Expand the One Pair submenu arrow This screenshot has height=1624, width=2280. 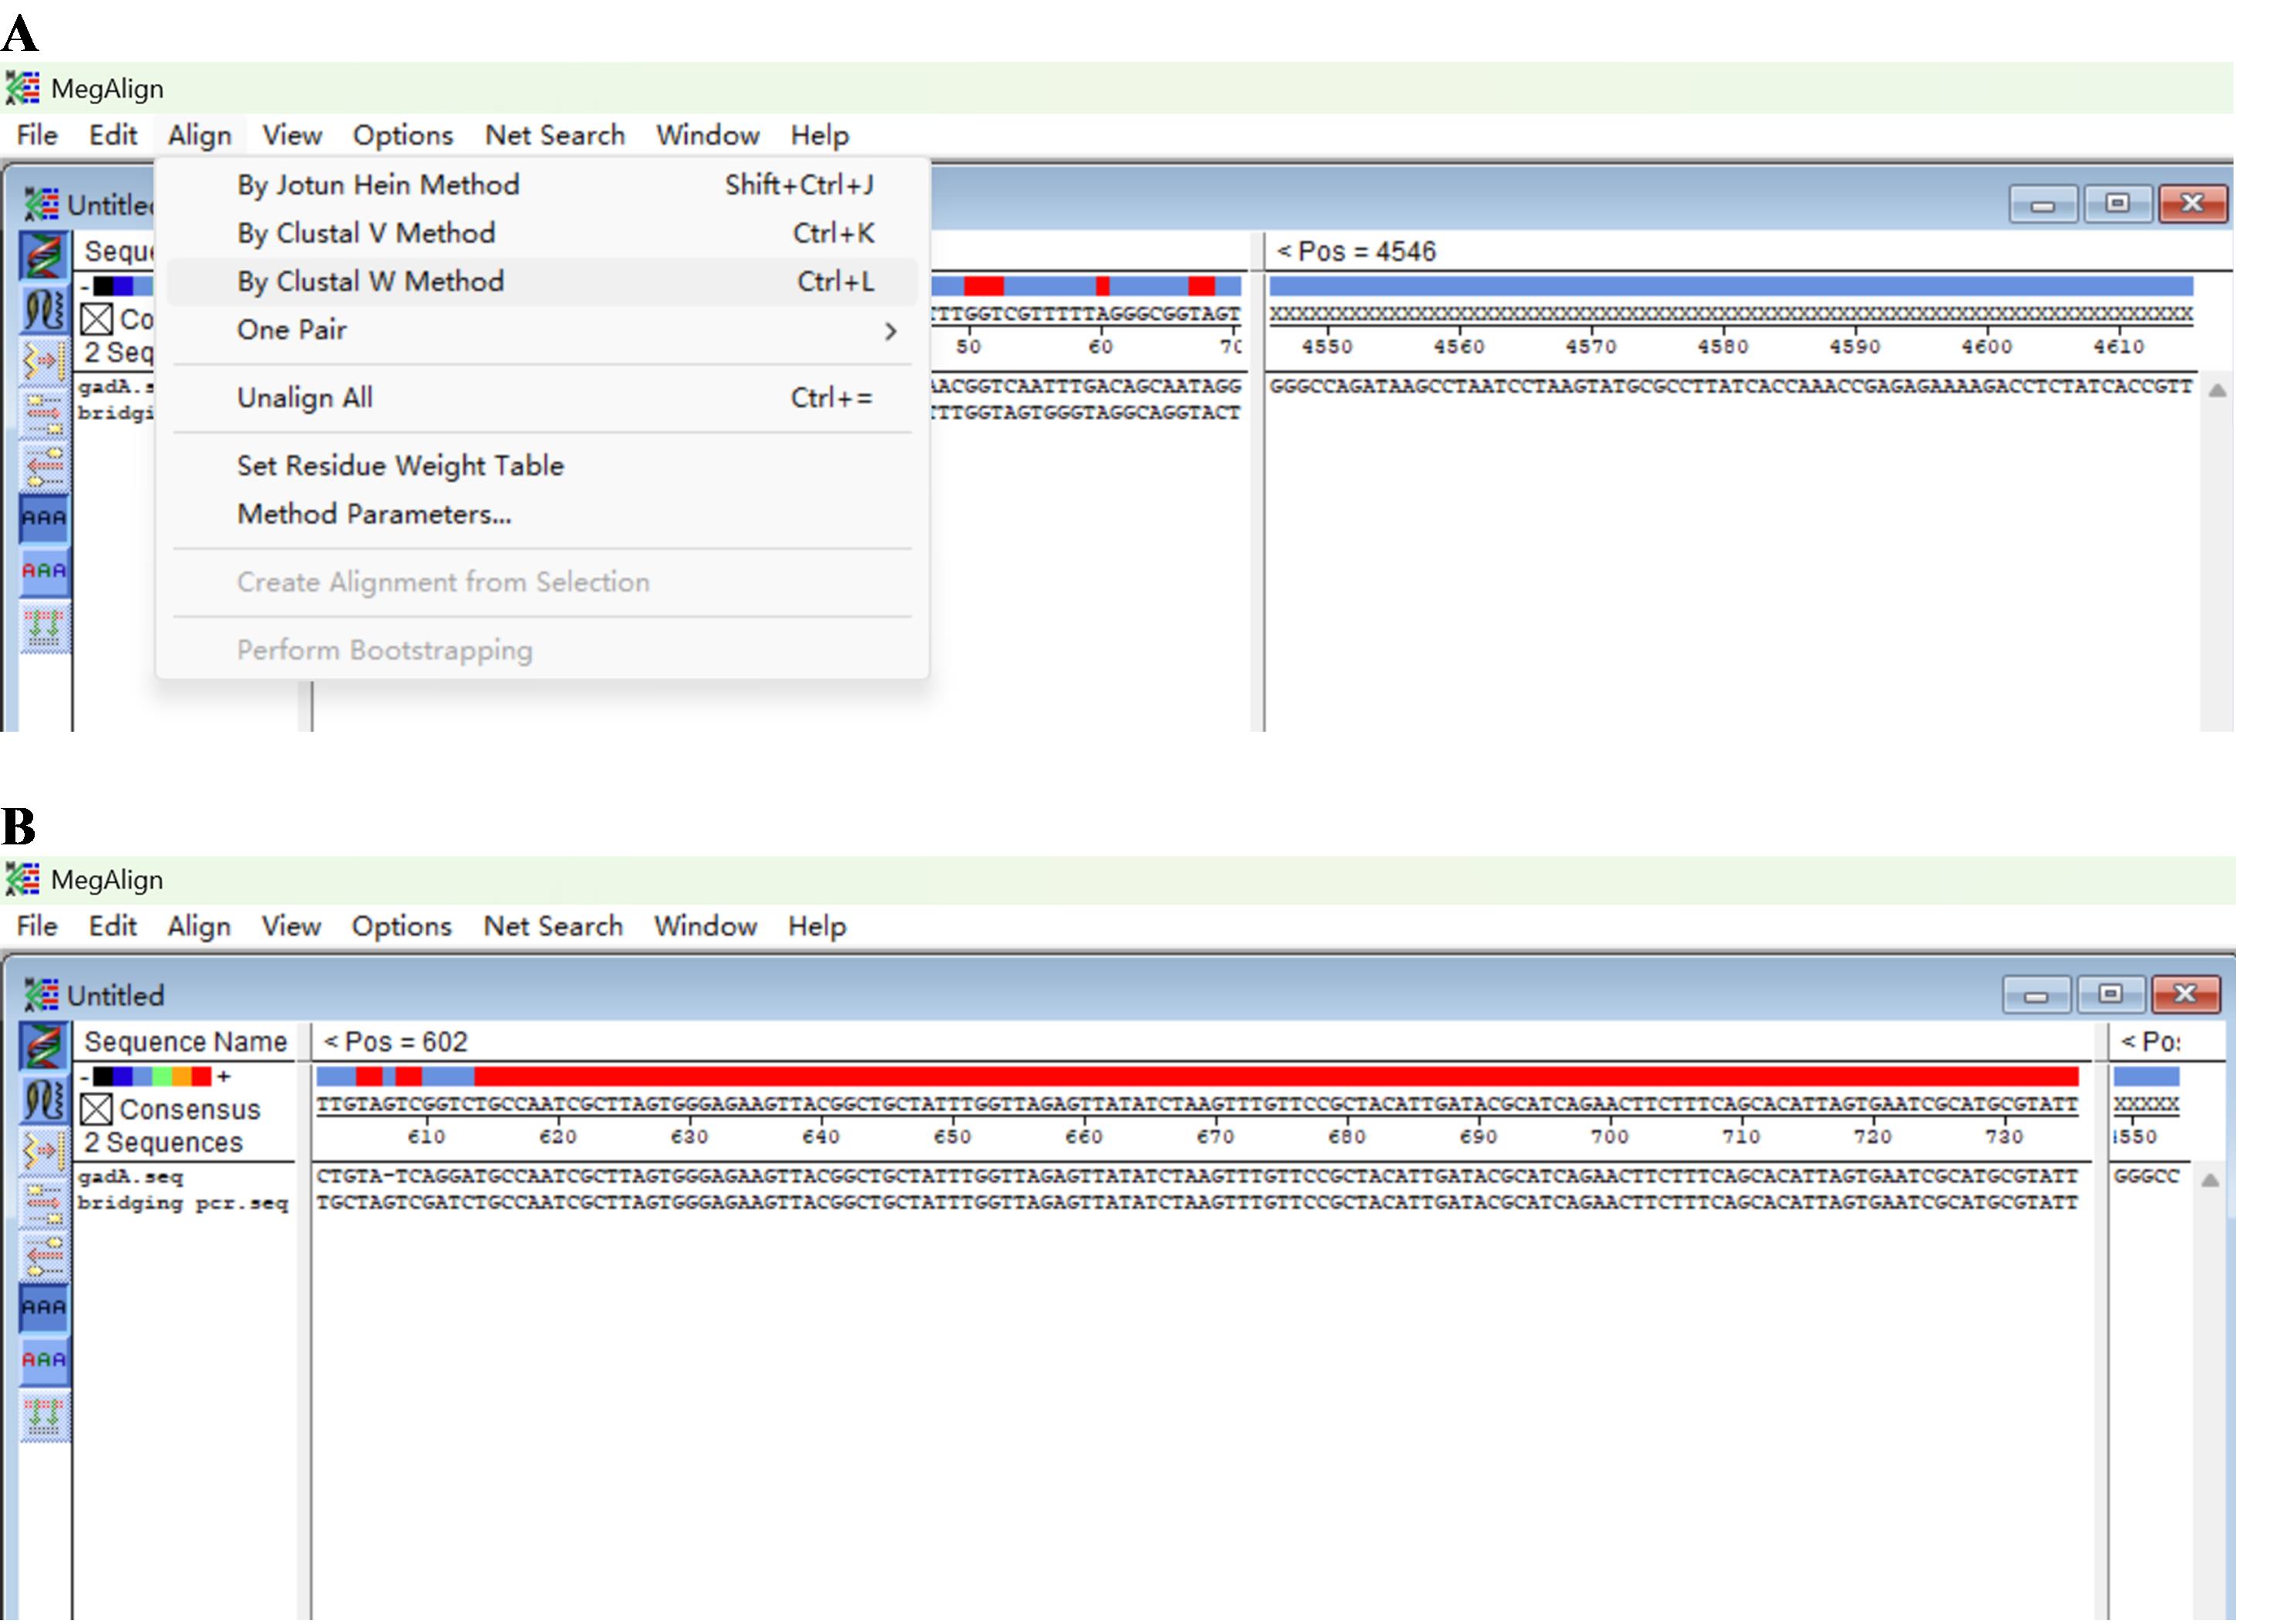click(x=890, y=331)
